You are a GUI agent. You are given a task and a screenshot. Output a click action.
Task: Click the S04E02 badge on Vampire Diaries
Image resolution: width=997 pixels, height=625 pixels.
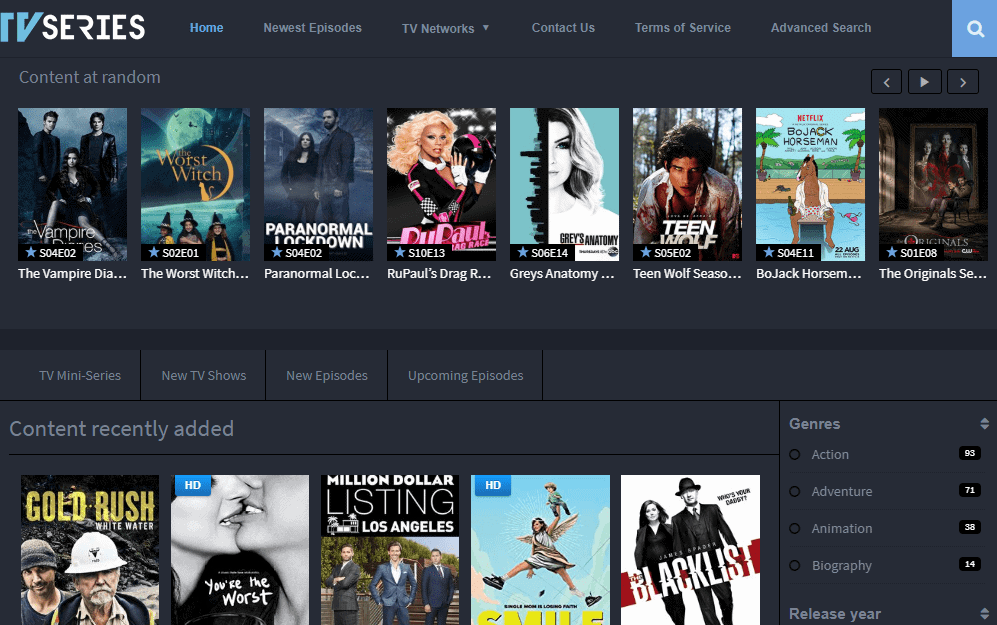50,252
